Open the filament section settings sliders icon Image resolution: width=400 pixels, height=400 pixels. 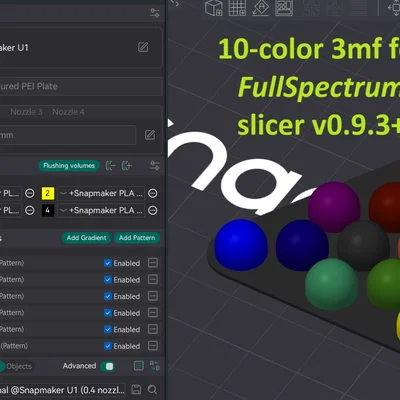click(155, 165)
